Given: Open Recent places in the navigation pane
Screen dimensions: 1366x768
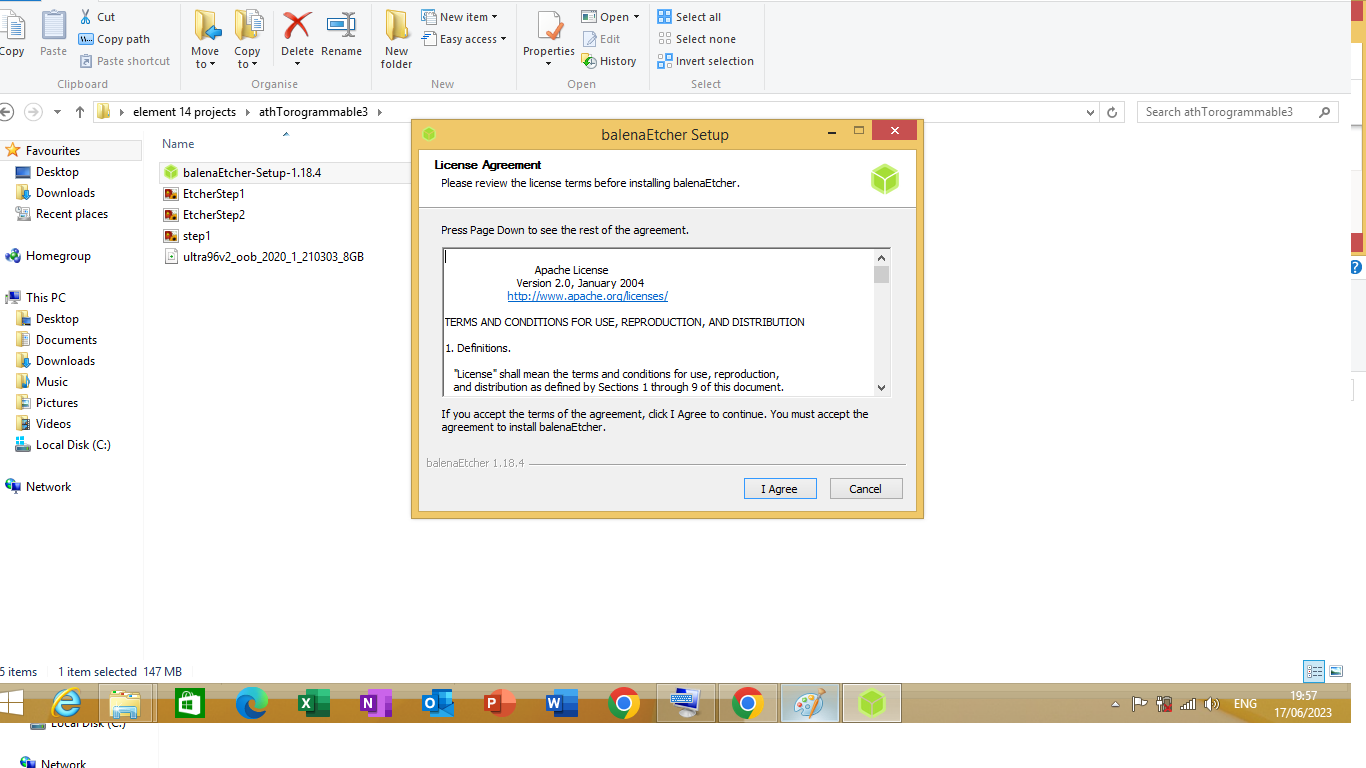Looking at the screenshot, I should [72, 214].
